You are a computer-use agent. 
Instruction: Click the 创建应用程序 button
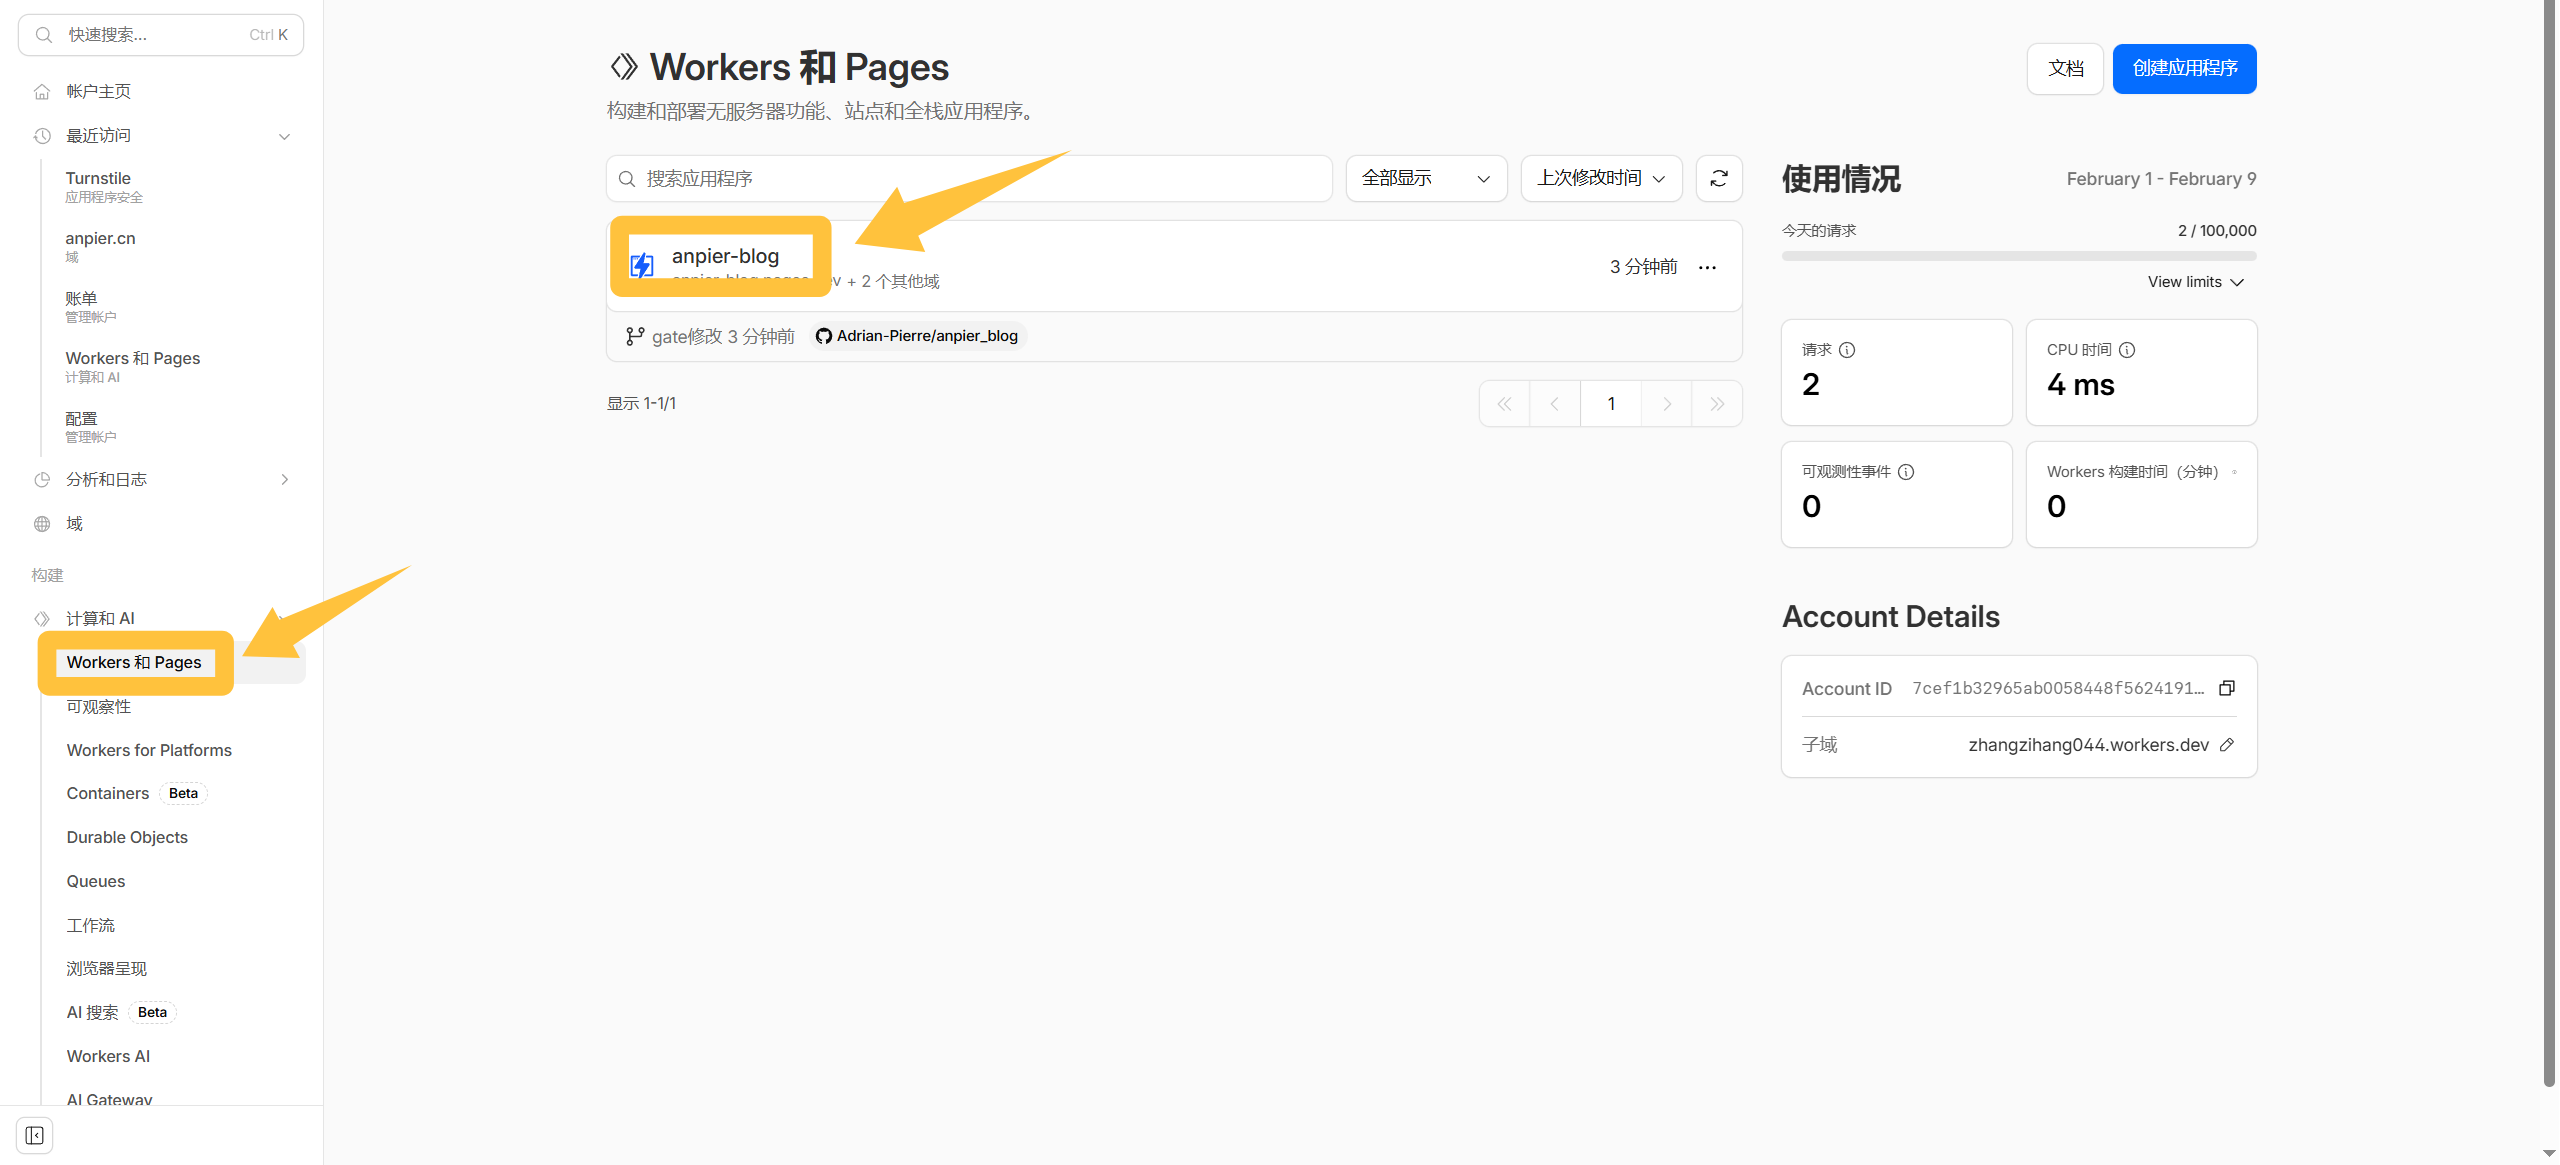coord(2184,69)
